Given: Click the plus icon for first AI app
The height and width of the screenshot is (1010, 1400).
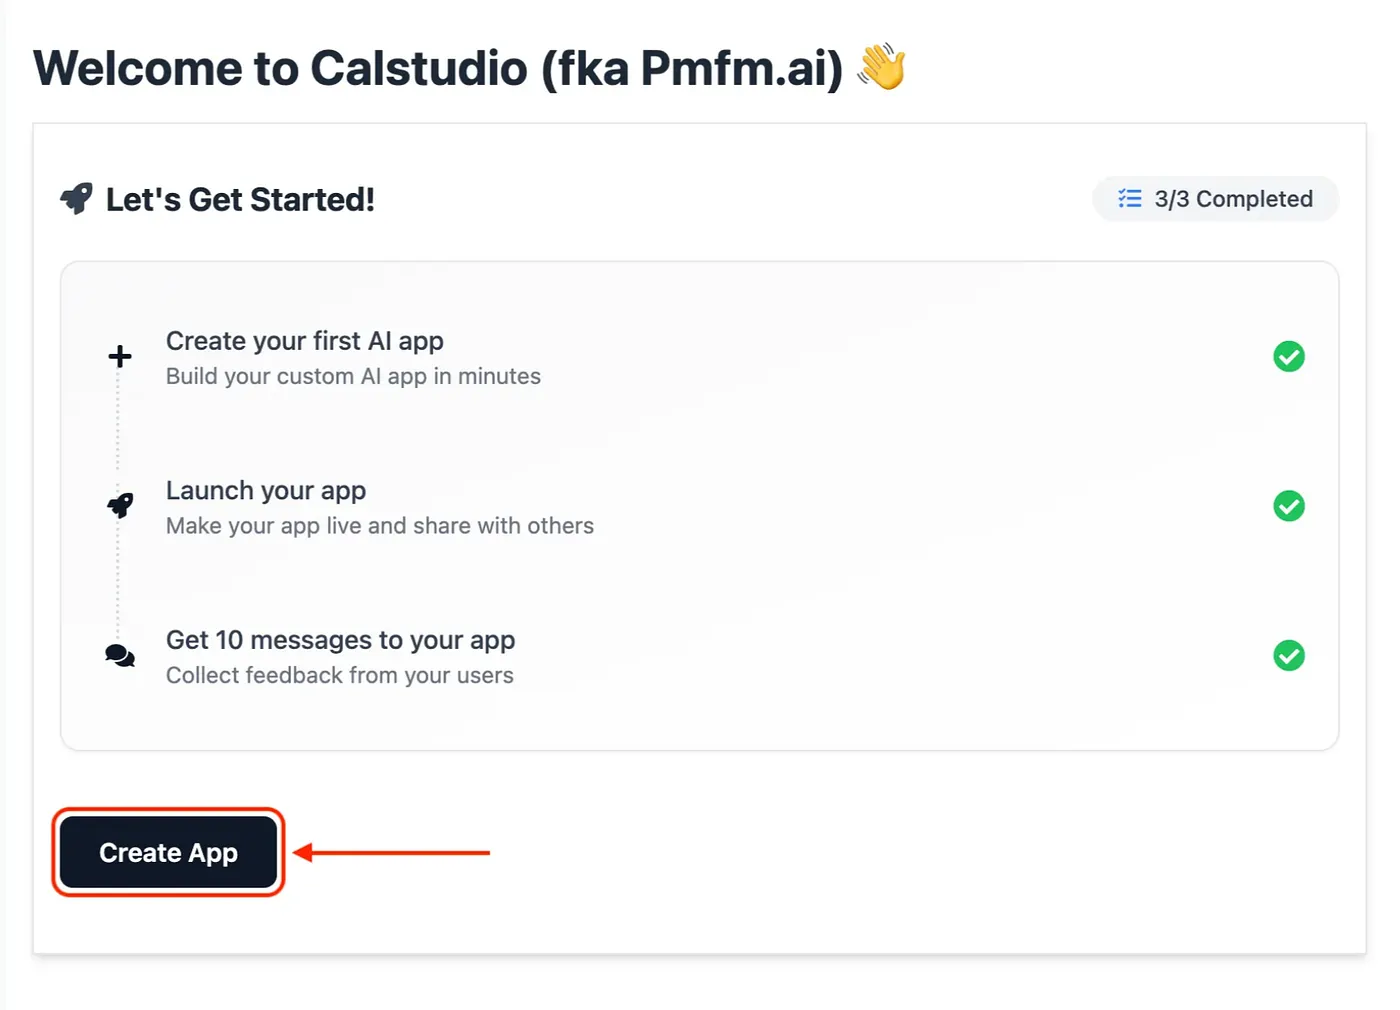Looking at the screenshot, I should click(120, 356).
